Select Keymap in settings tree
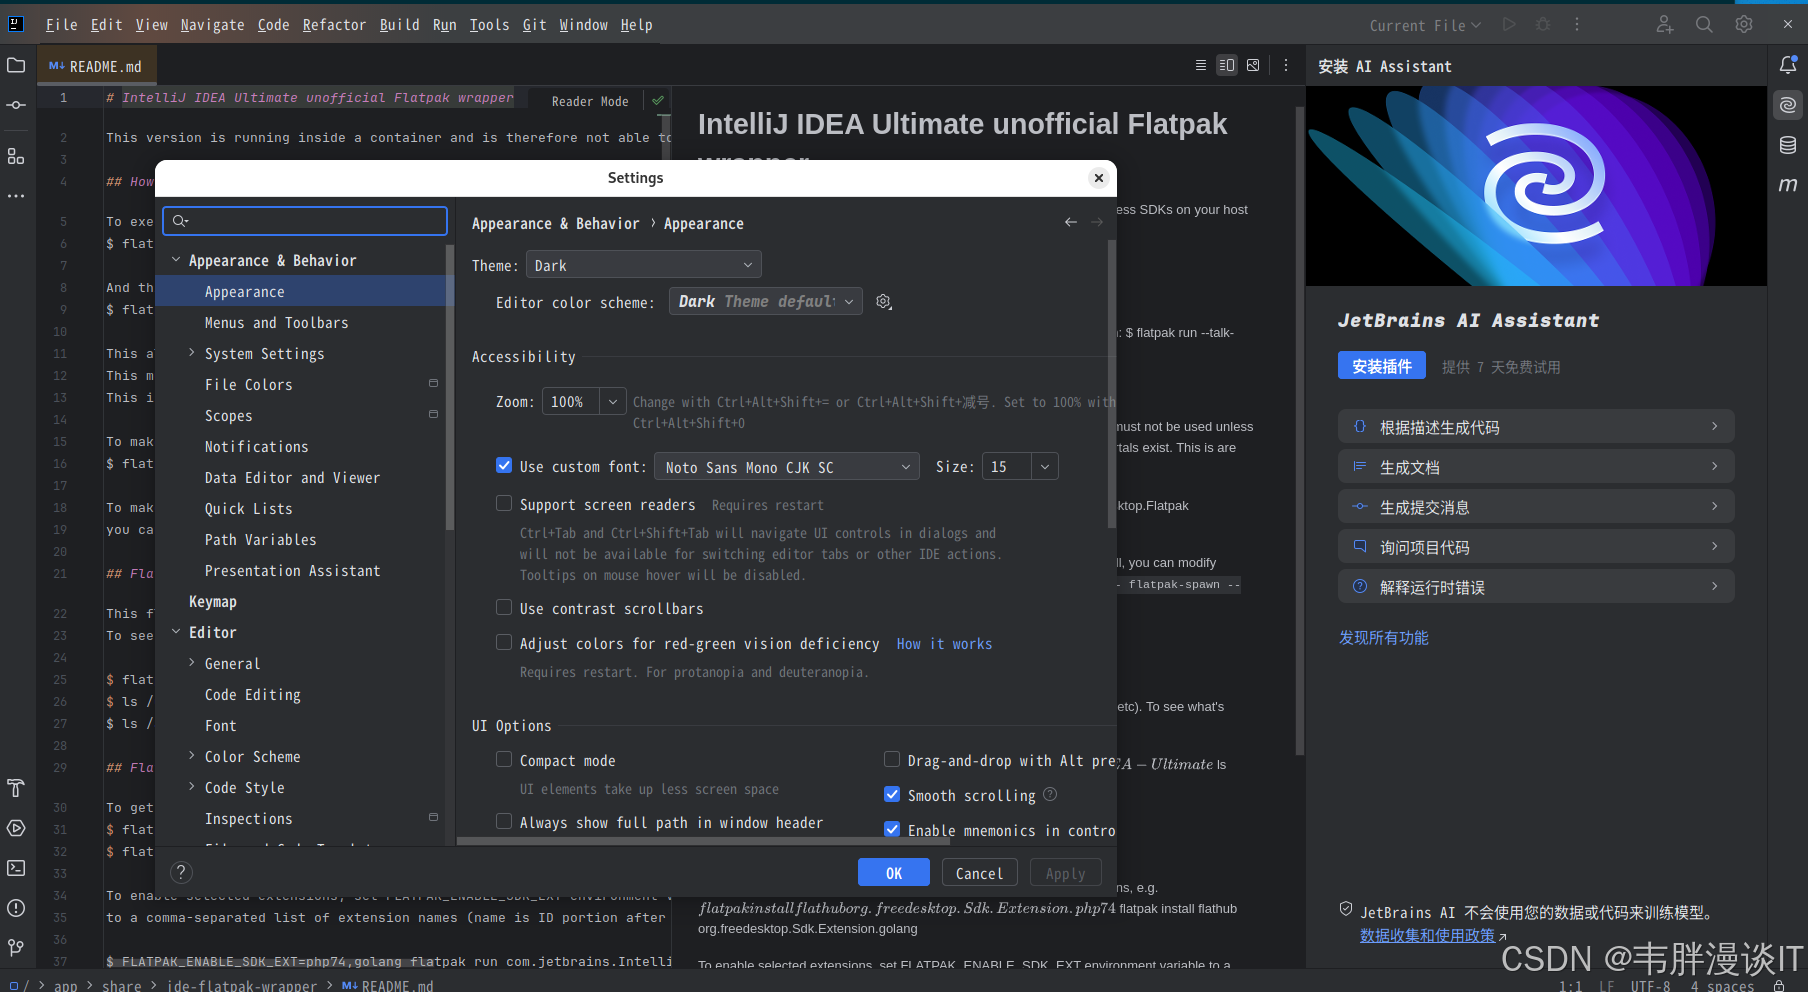This screenshot has height=992, width=1808. pos(213,601)
